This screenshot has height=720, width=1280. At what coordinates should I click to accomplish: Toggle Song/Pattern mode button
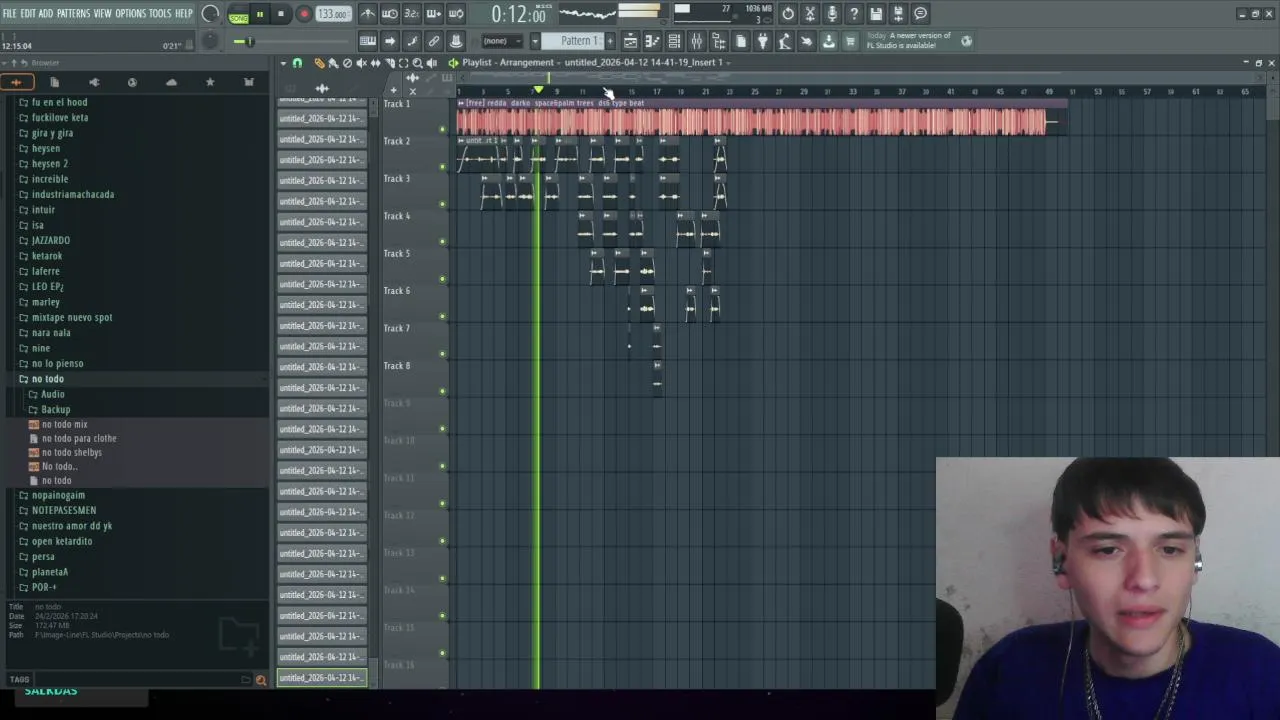(238, 15)
